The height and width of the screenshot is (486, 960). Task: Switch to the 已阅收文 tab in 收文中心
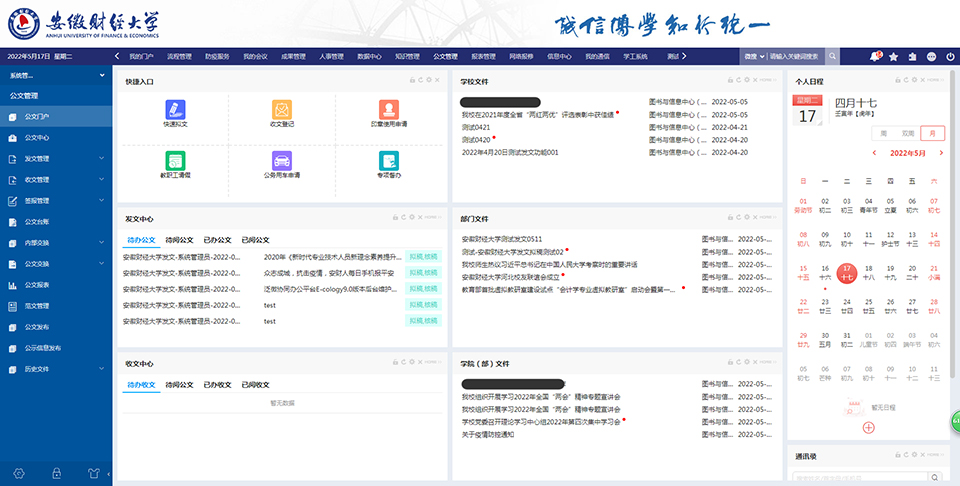(255, 385)
